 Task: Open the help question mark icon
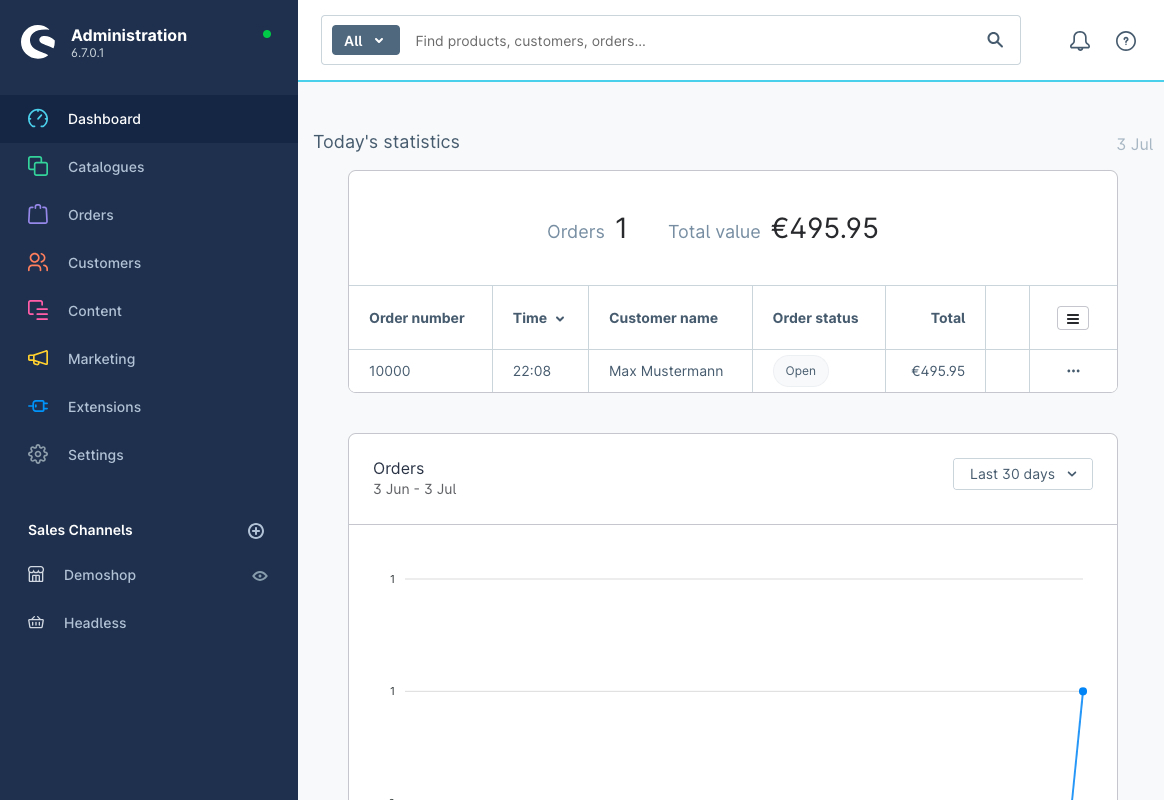click(1126, 41)
